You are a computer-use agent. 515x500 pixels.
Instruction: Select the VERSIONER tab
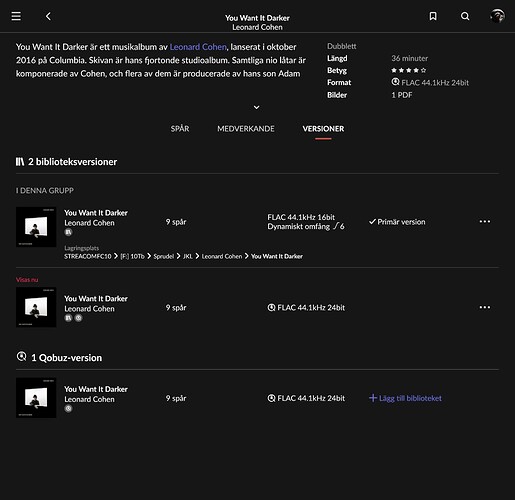point(323,129)
